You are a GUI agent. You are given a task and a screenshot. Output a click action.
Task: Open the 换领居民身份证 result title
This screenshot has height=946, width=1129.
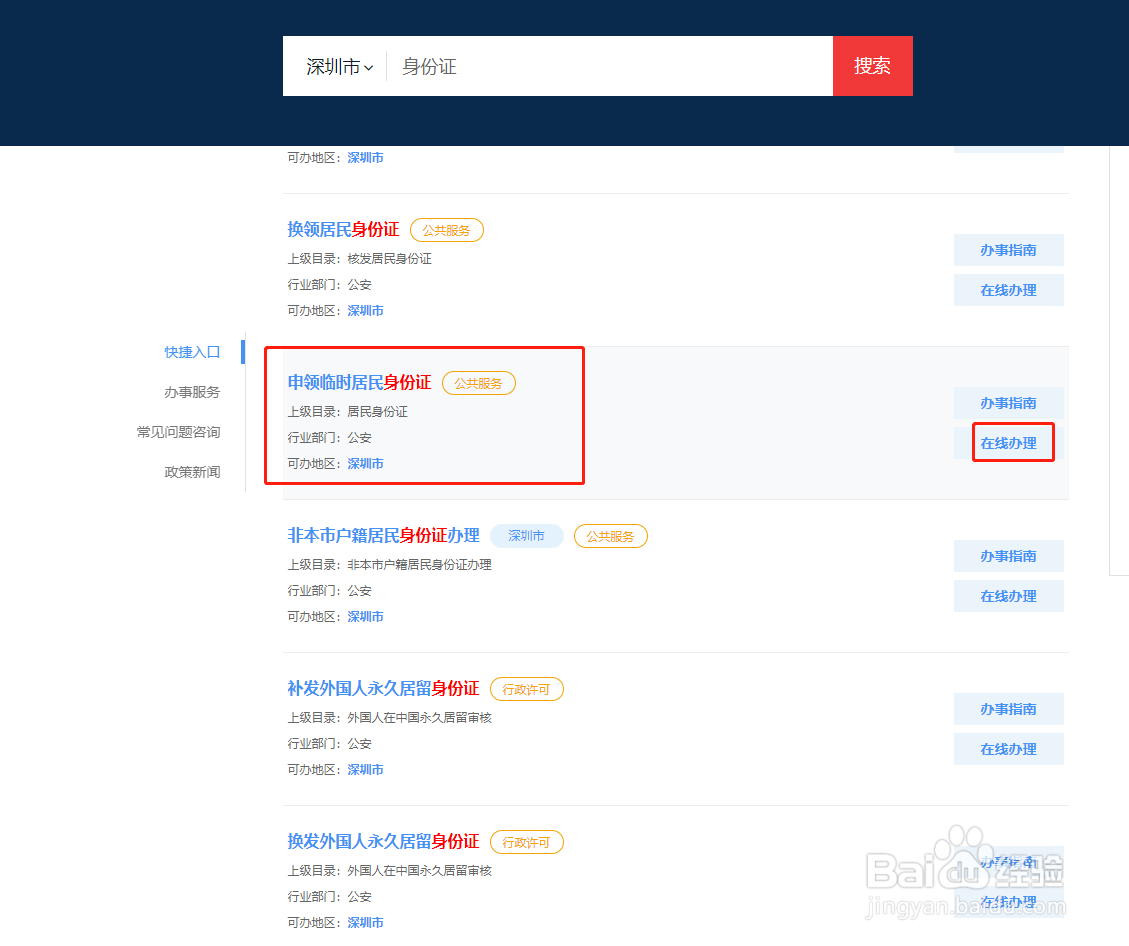click(x=343, y=230)
